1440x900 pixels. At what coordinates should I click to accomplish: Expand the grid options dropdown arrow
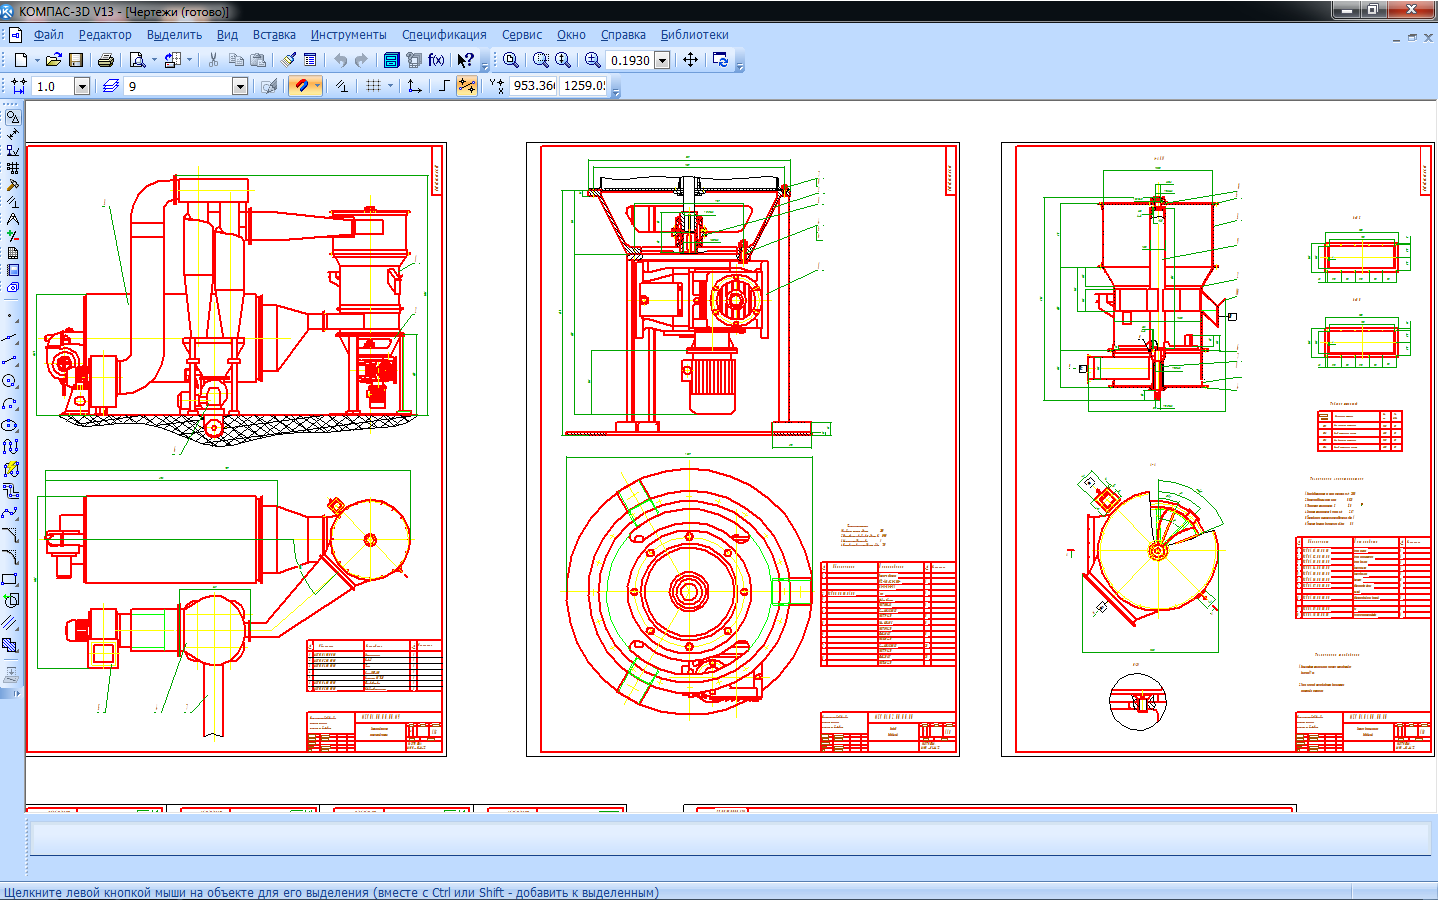pos(390,86)
